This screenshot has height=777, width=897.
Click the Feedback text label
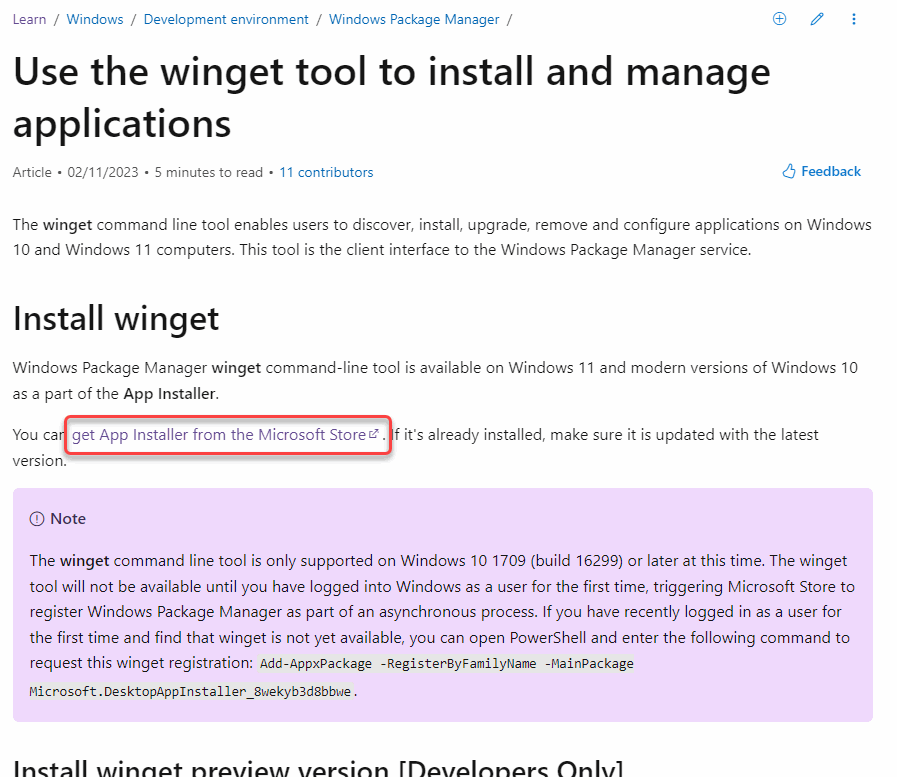click(x=831, y=171)
